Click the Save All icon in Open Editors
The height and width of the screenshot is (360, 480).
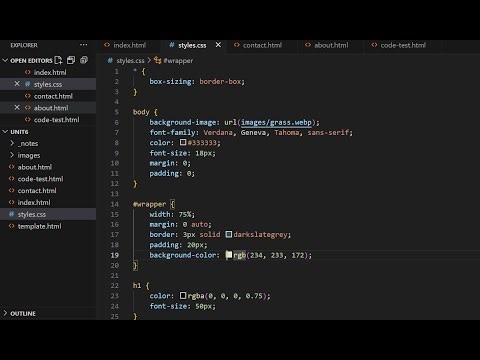pos(71,60)
